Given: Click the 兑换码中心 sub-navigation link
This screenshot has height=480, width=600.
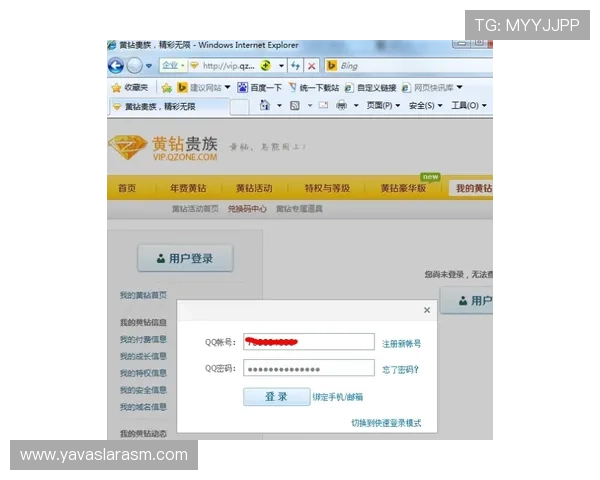Looking at the screenshot, I should [x=247, y=209].
